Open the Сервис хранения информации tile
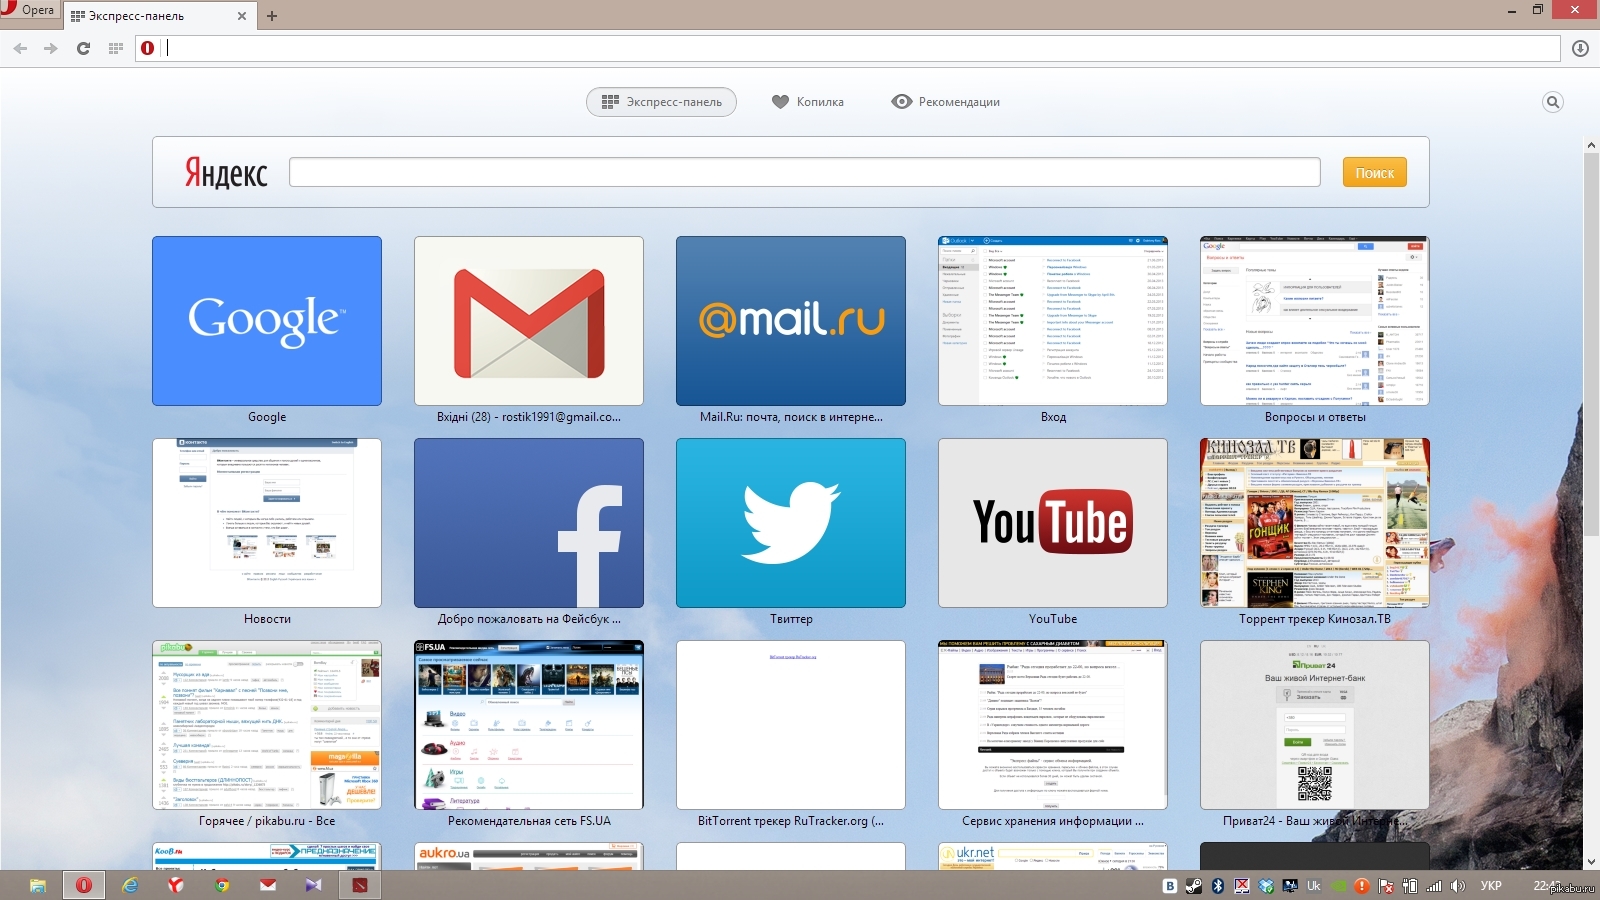 [1053, 725]
